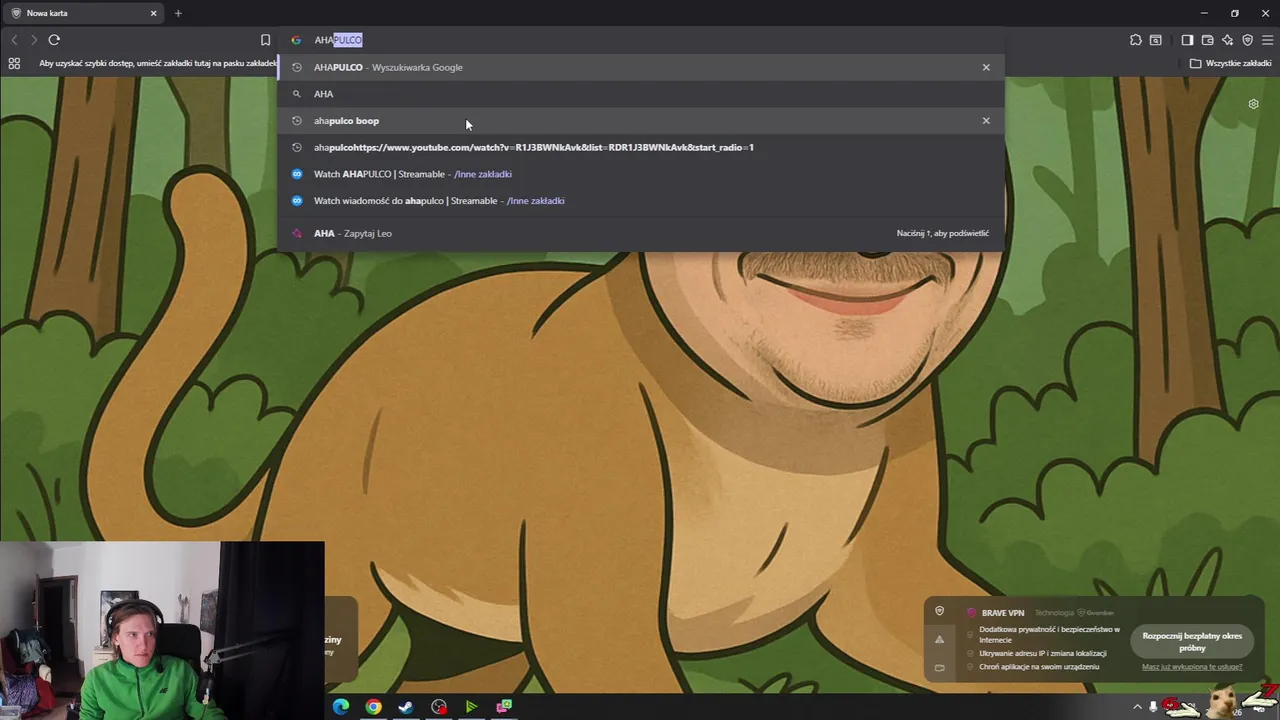Click the webcam overlay video
The image size is (1280, 720).
click(162, 631)
